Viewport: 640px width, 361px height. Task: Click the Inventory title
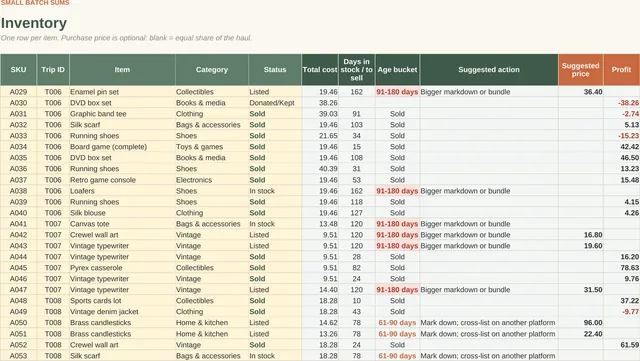[x=34, y=23]
